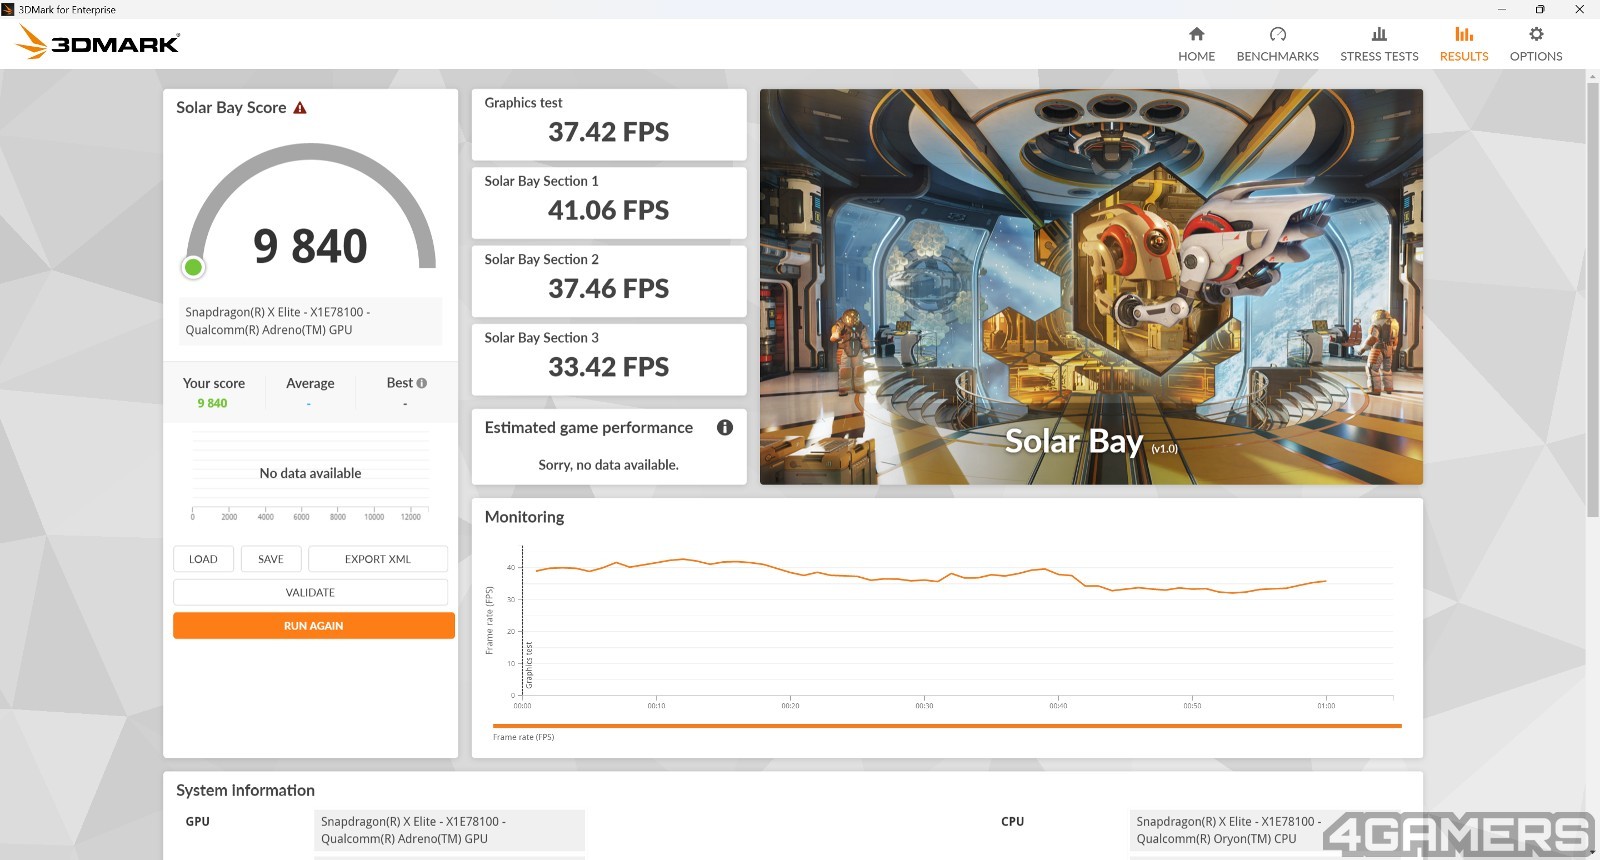Click the GPU name under the score gauge
This screenshot has width=1600, height=860.
coord(310,321)
